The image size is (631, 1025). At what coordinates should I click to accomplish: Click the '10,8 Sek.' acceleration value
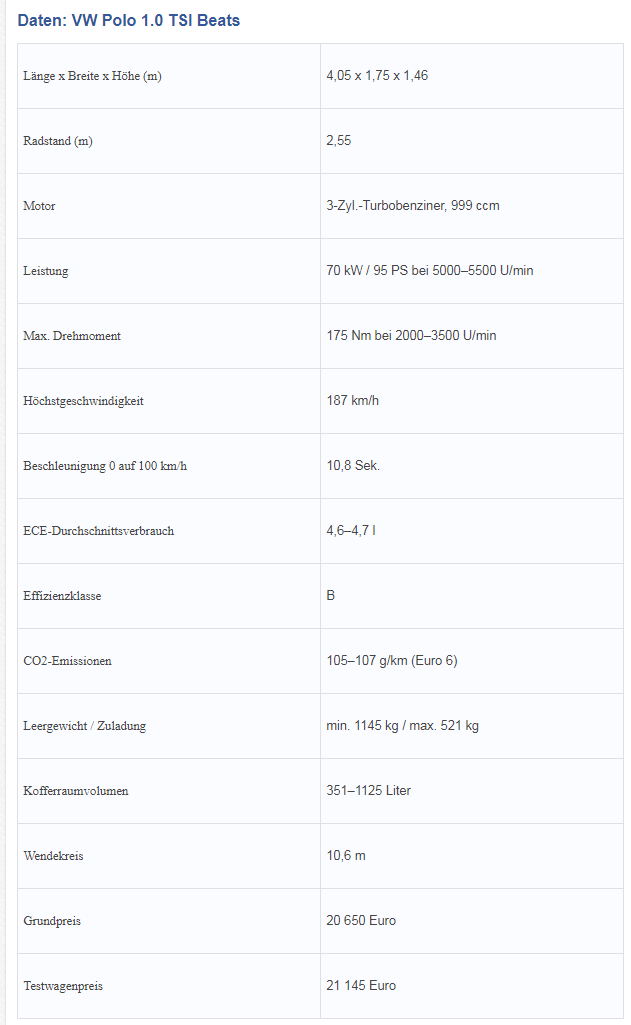coord(353,466)
